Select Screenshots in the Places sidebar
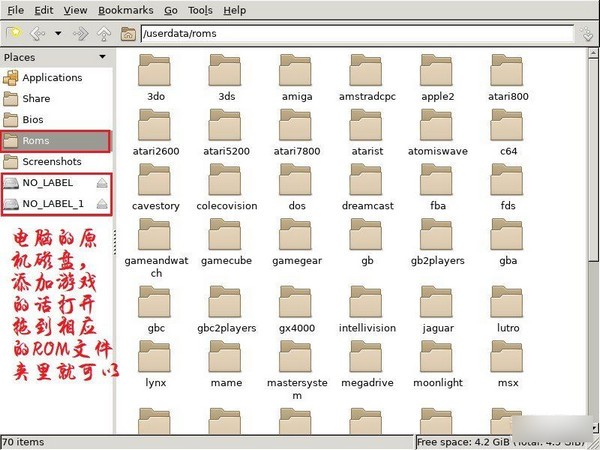Screen dimensions: 600x450 click(51, 162)
